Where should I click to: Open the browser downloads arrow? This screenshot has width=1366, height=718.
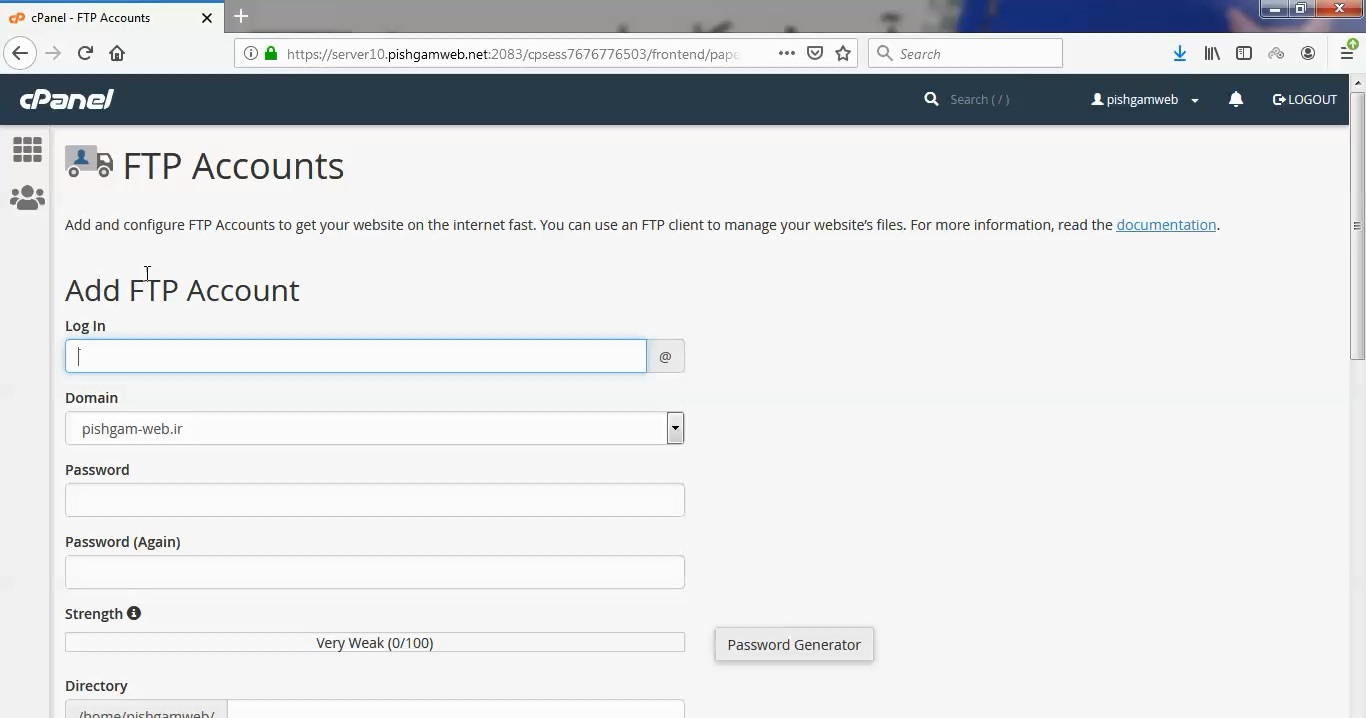(x=1180, y=53)
